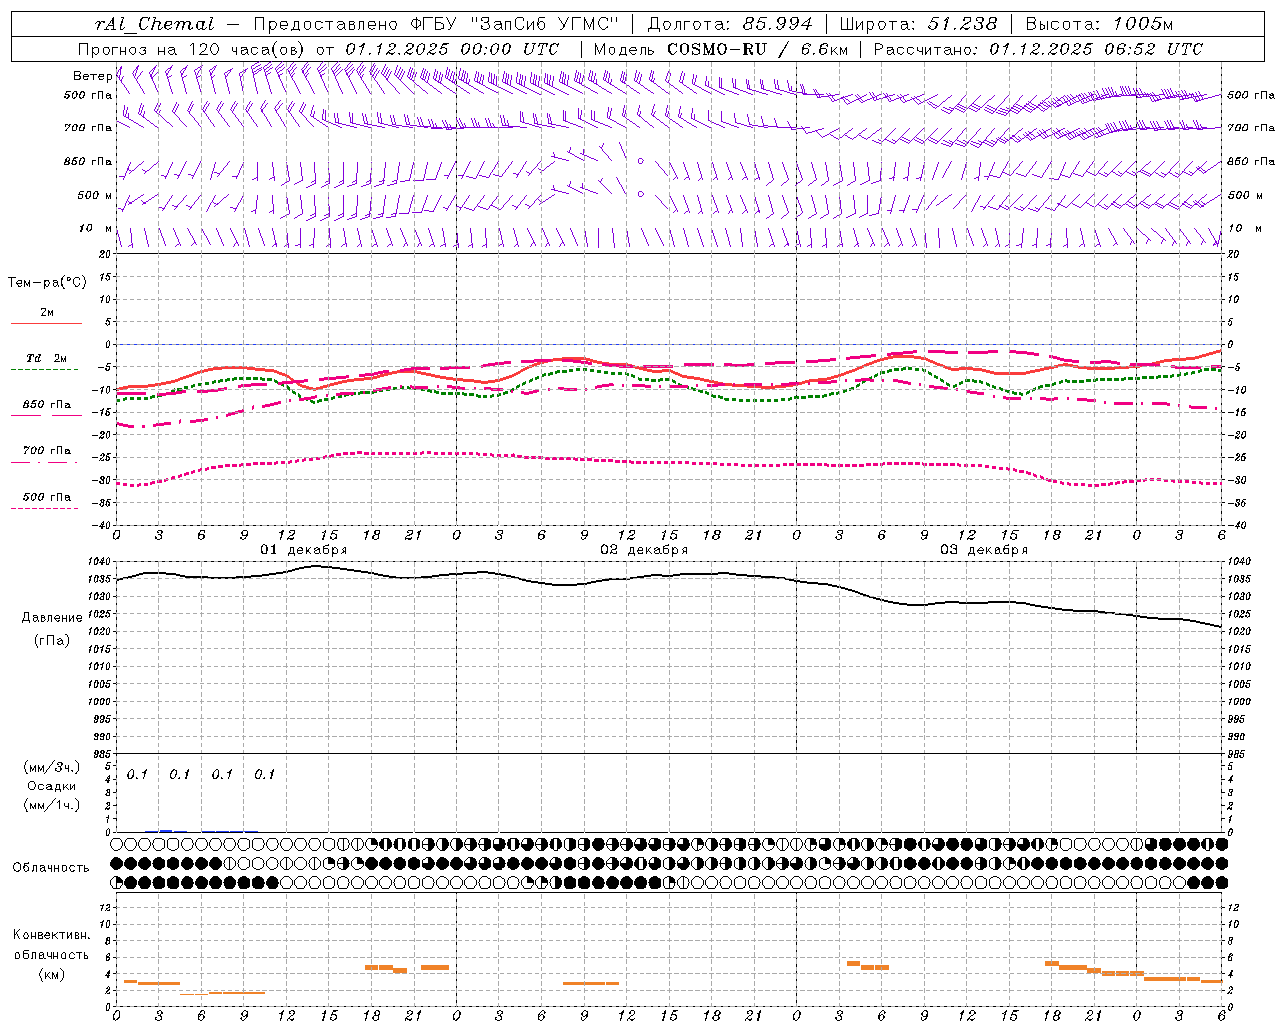1280x1024 pixels.
Task: Click the 2м temperature legend entry
Action: [x=47, y=313]
